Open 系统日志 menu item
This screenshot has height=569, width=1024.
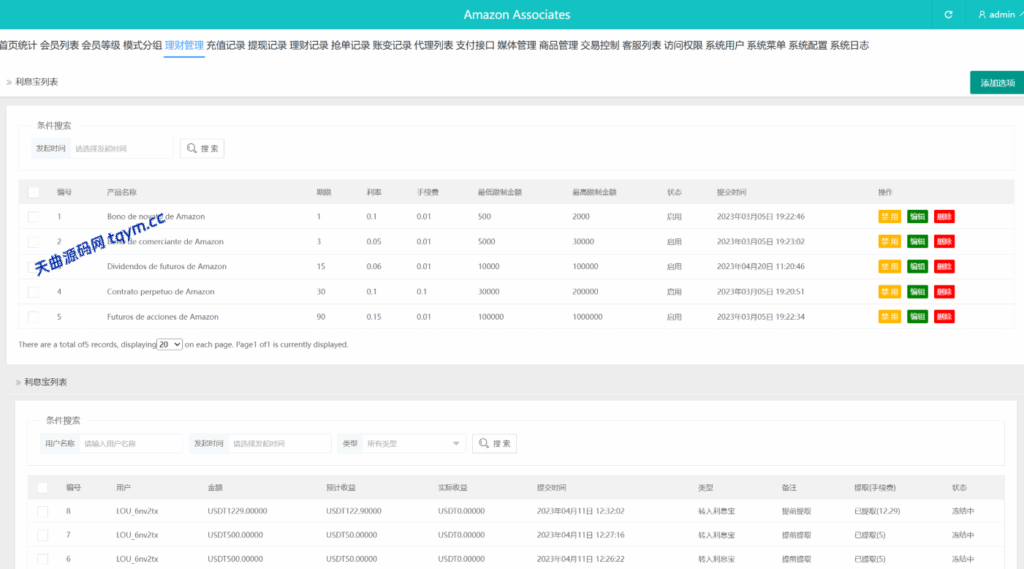[x=850, y=45]
